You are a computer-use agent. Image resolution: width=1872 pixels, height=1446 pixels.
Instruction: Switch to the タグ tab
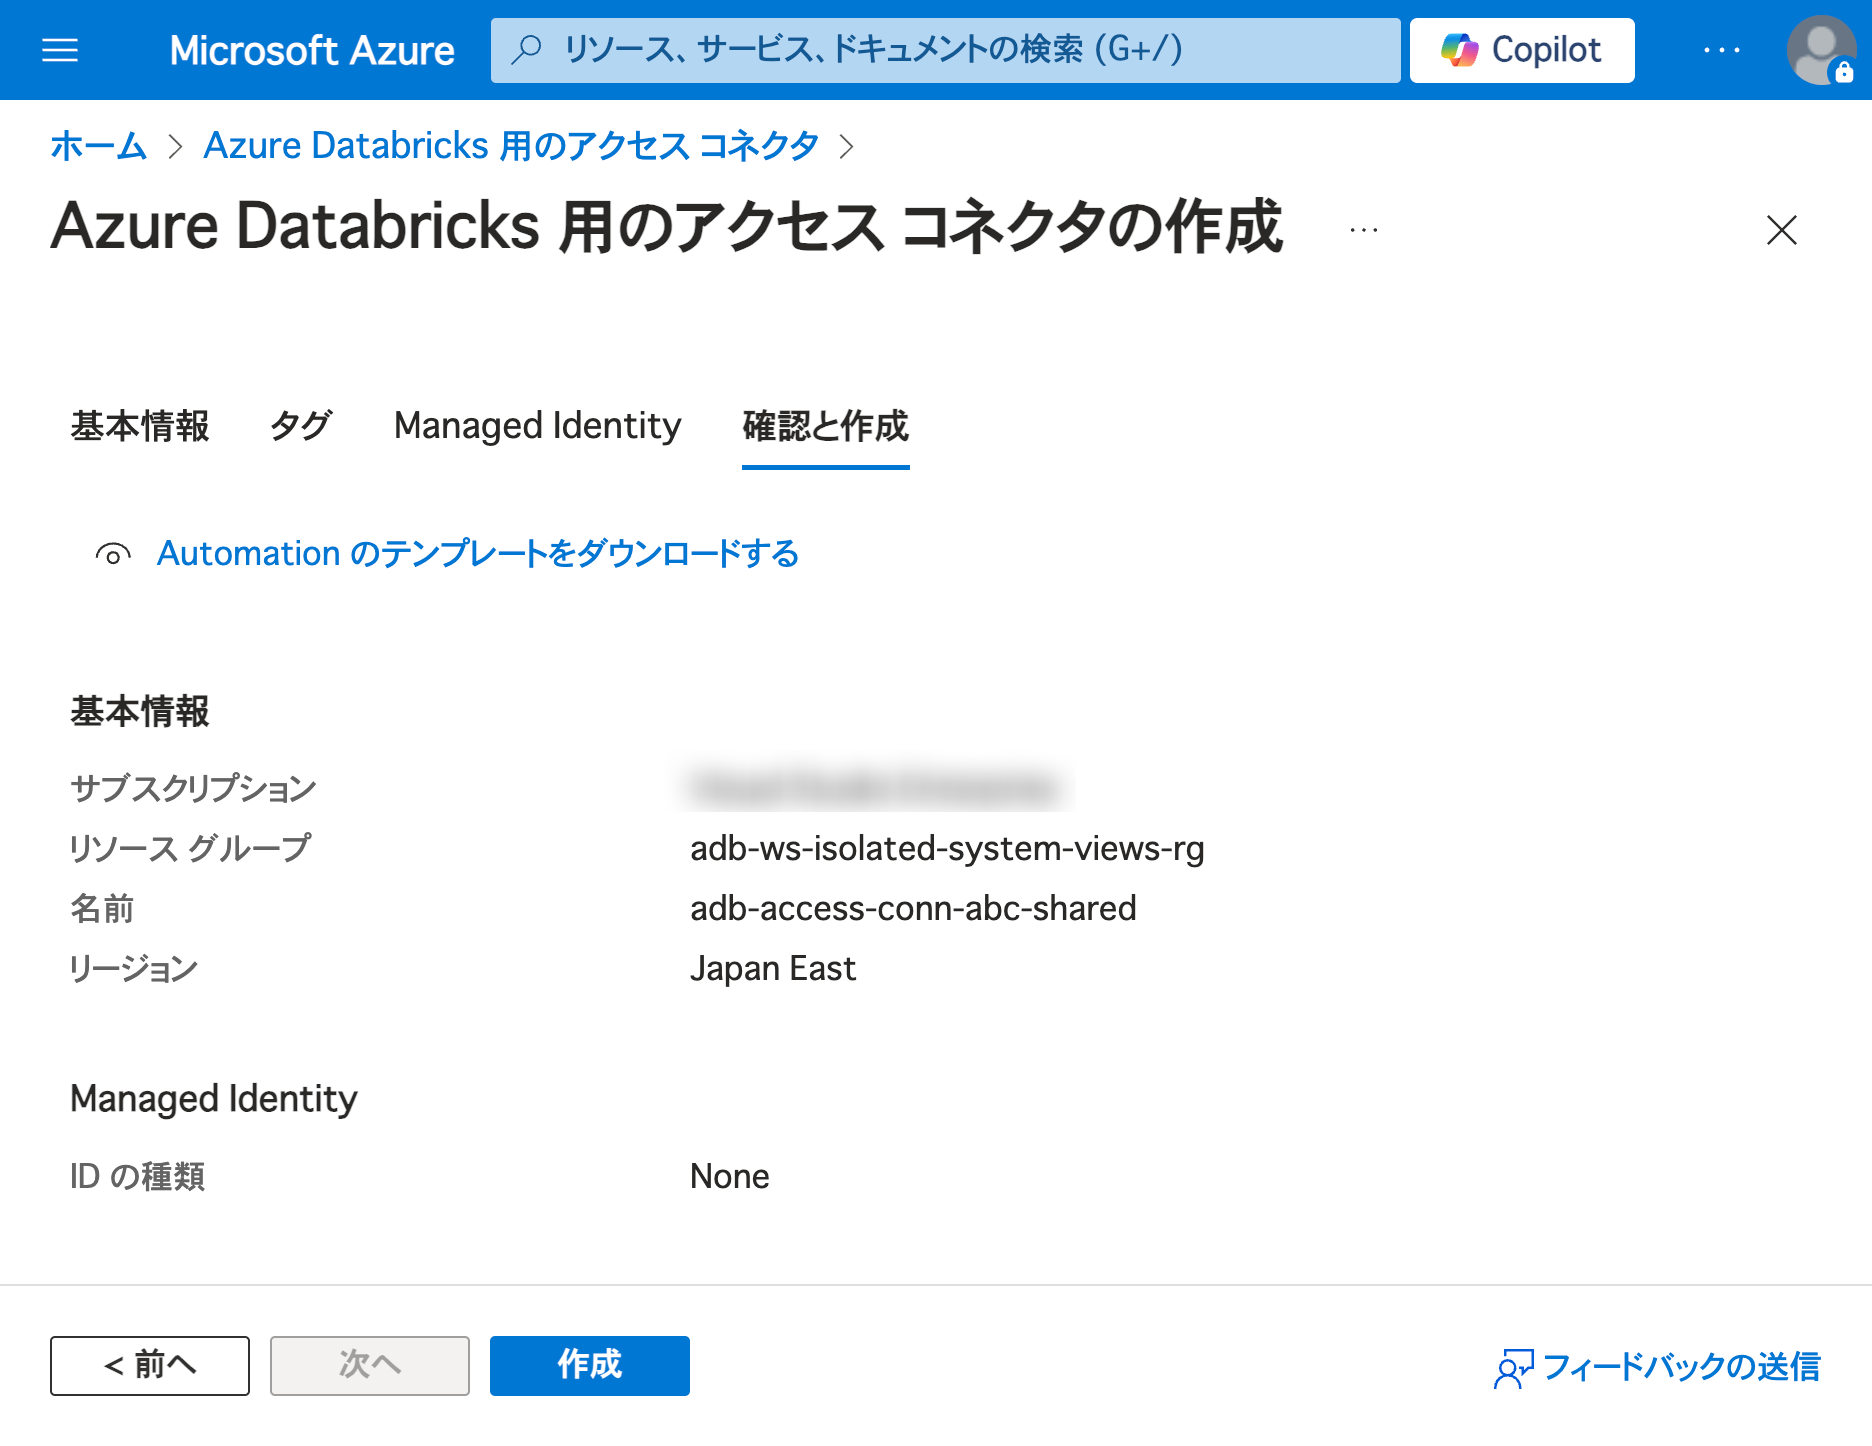[x=301, y=426]
